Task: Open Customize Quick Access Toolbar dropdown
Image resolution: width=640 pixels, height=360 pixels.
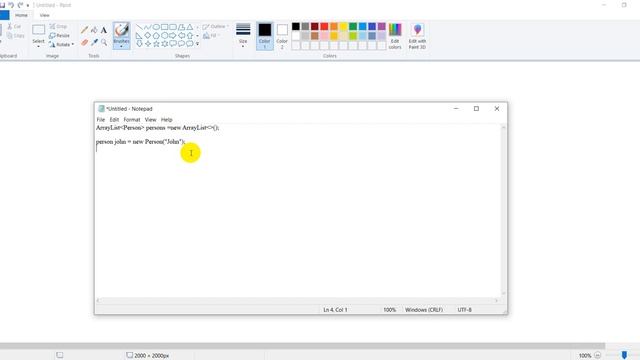Action: click(28, 5)
